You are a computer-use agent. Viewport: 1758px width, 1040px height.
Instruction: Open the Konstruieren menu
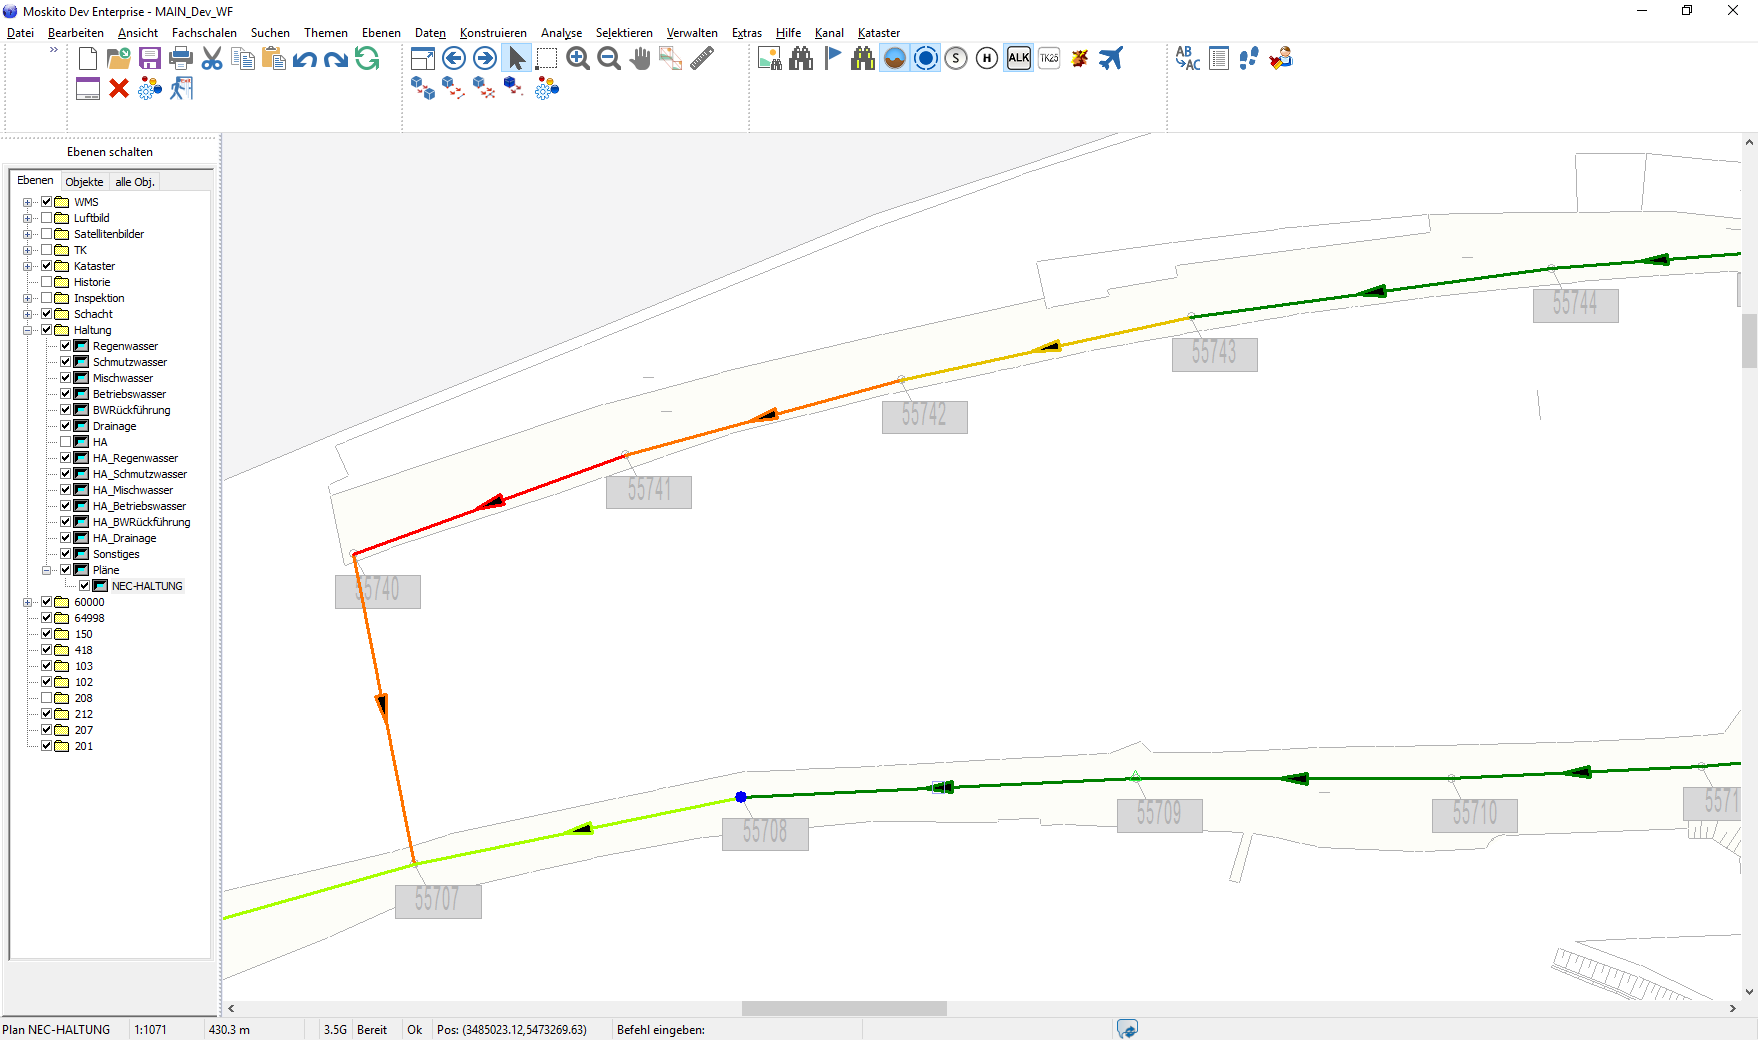tap(492, 33)
